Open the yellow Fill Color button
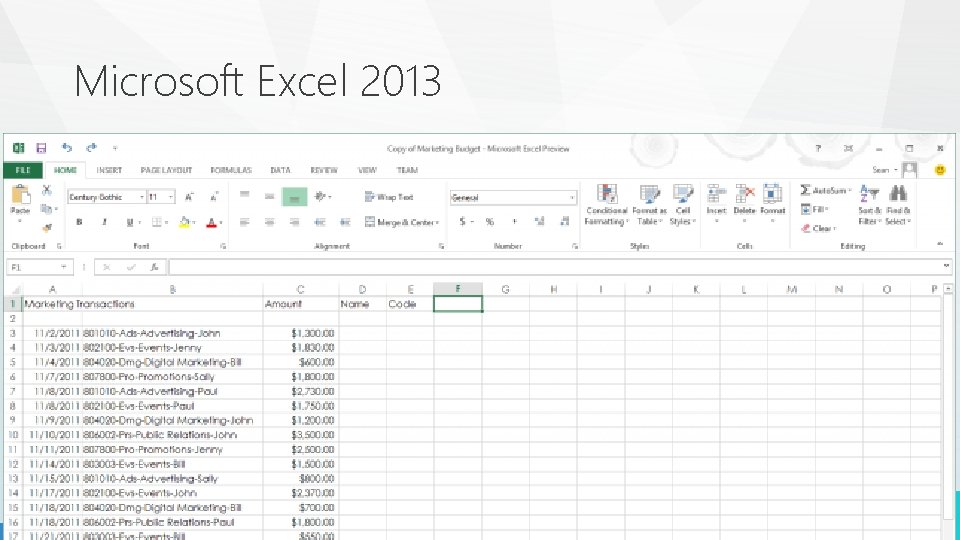960x540 pixels. 184,222
